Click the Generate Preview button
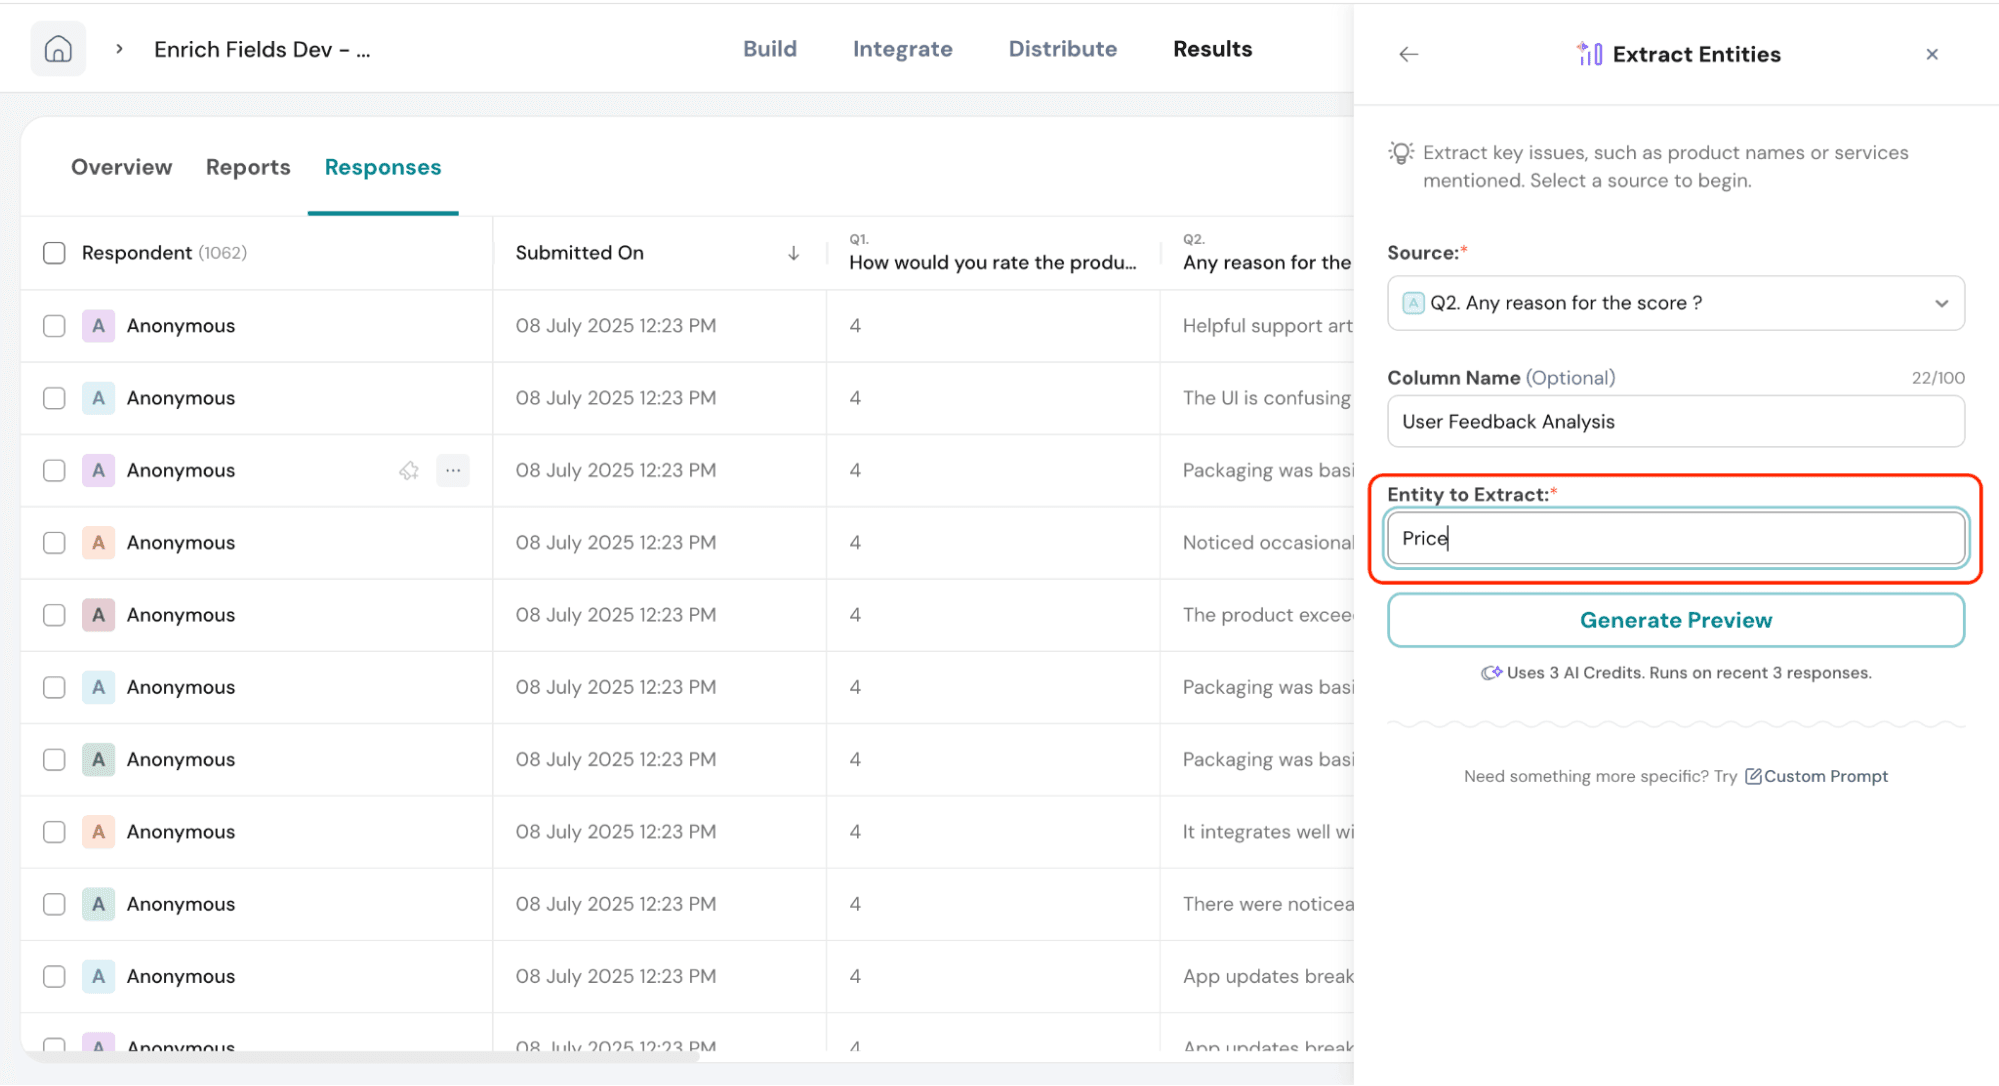Screen dimensions: 1999x1086 (x=1675, y=620)
